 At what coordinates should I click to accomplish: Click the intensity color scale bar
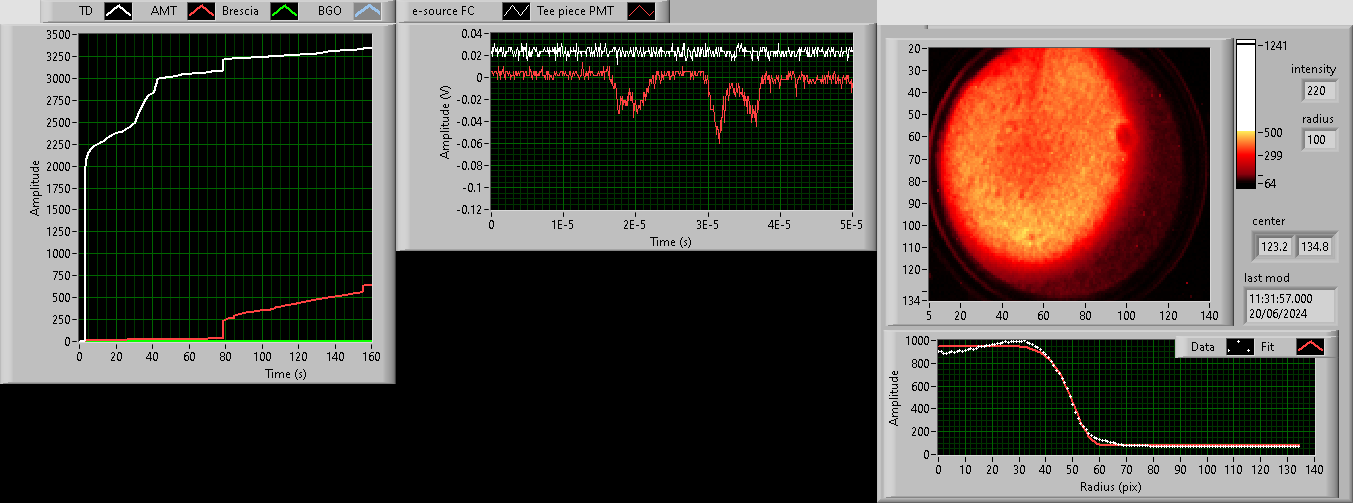pyautogui.click(x=1246, y=114)
